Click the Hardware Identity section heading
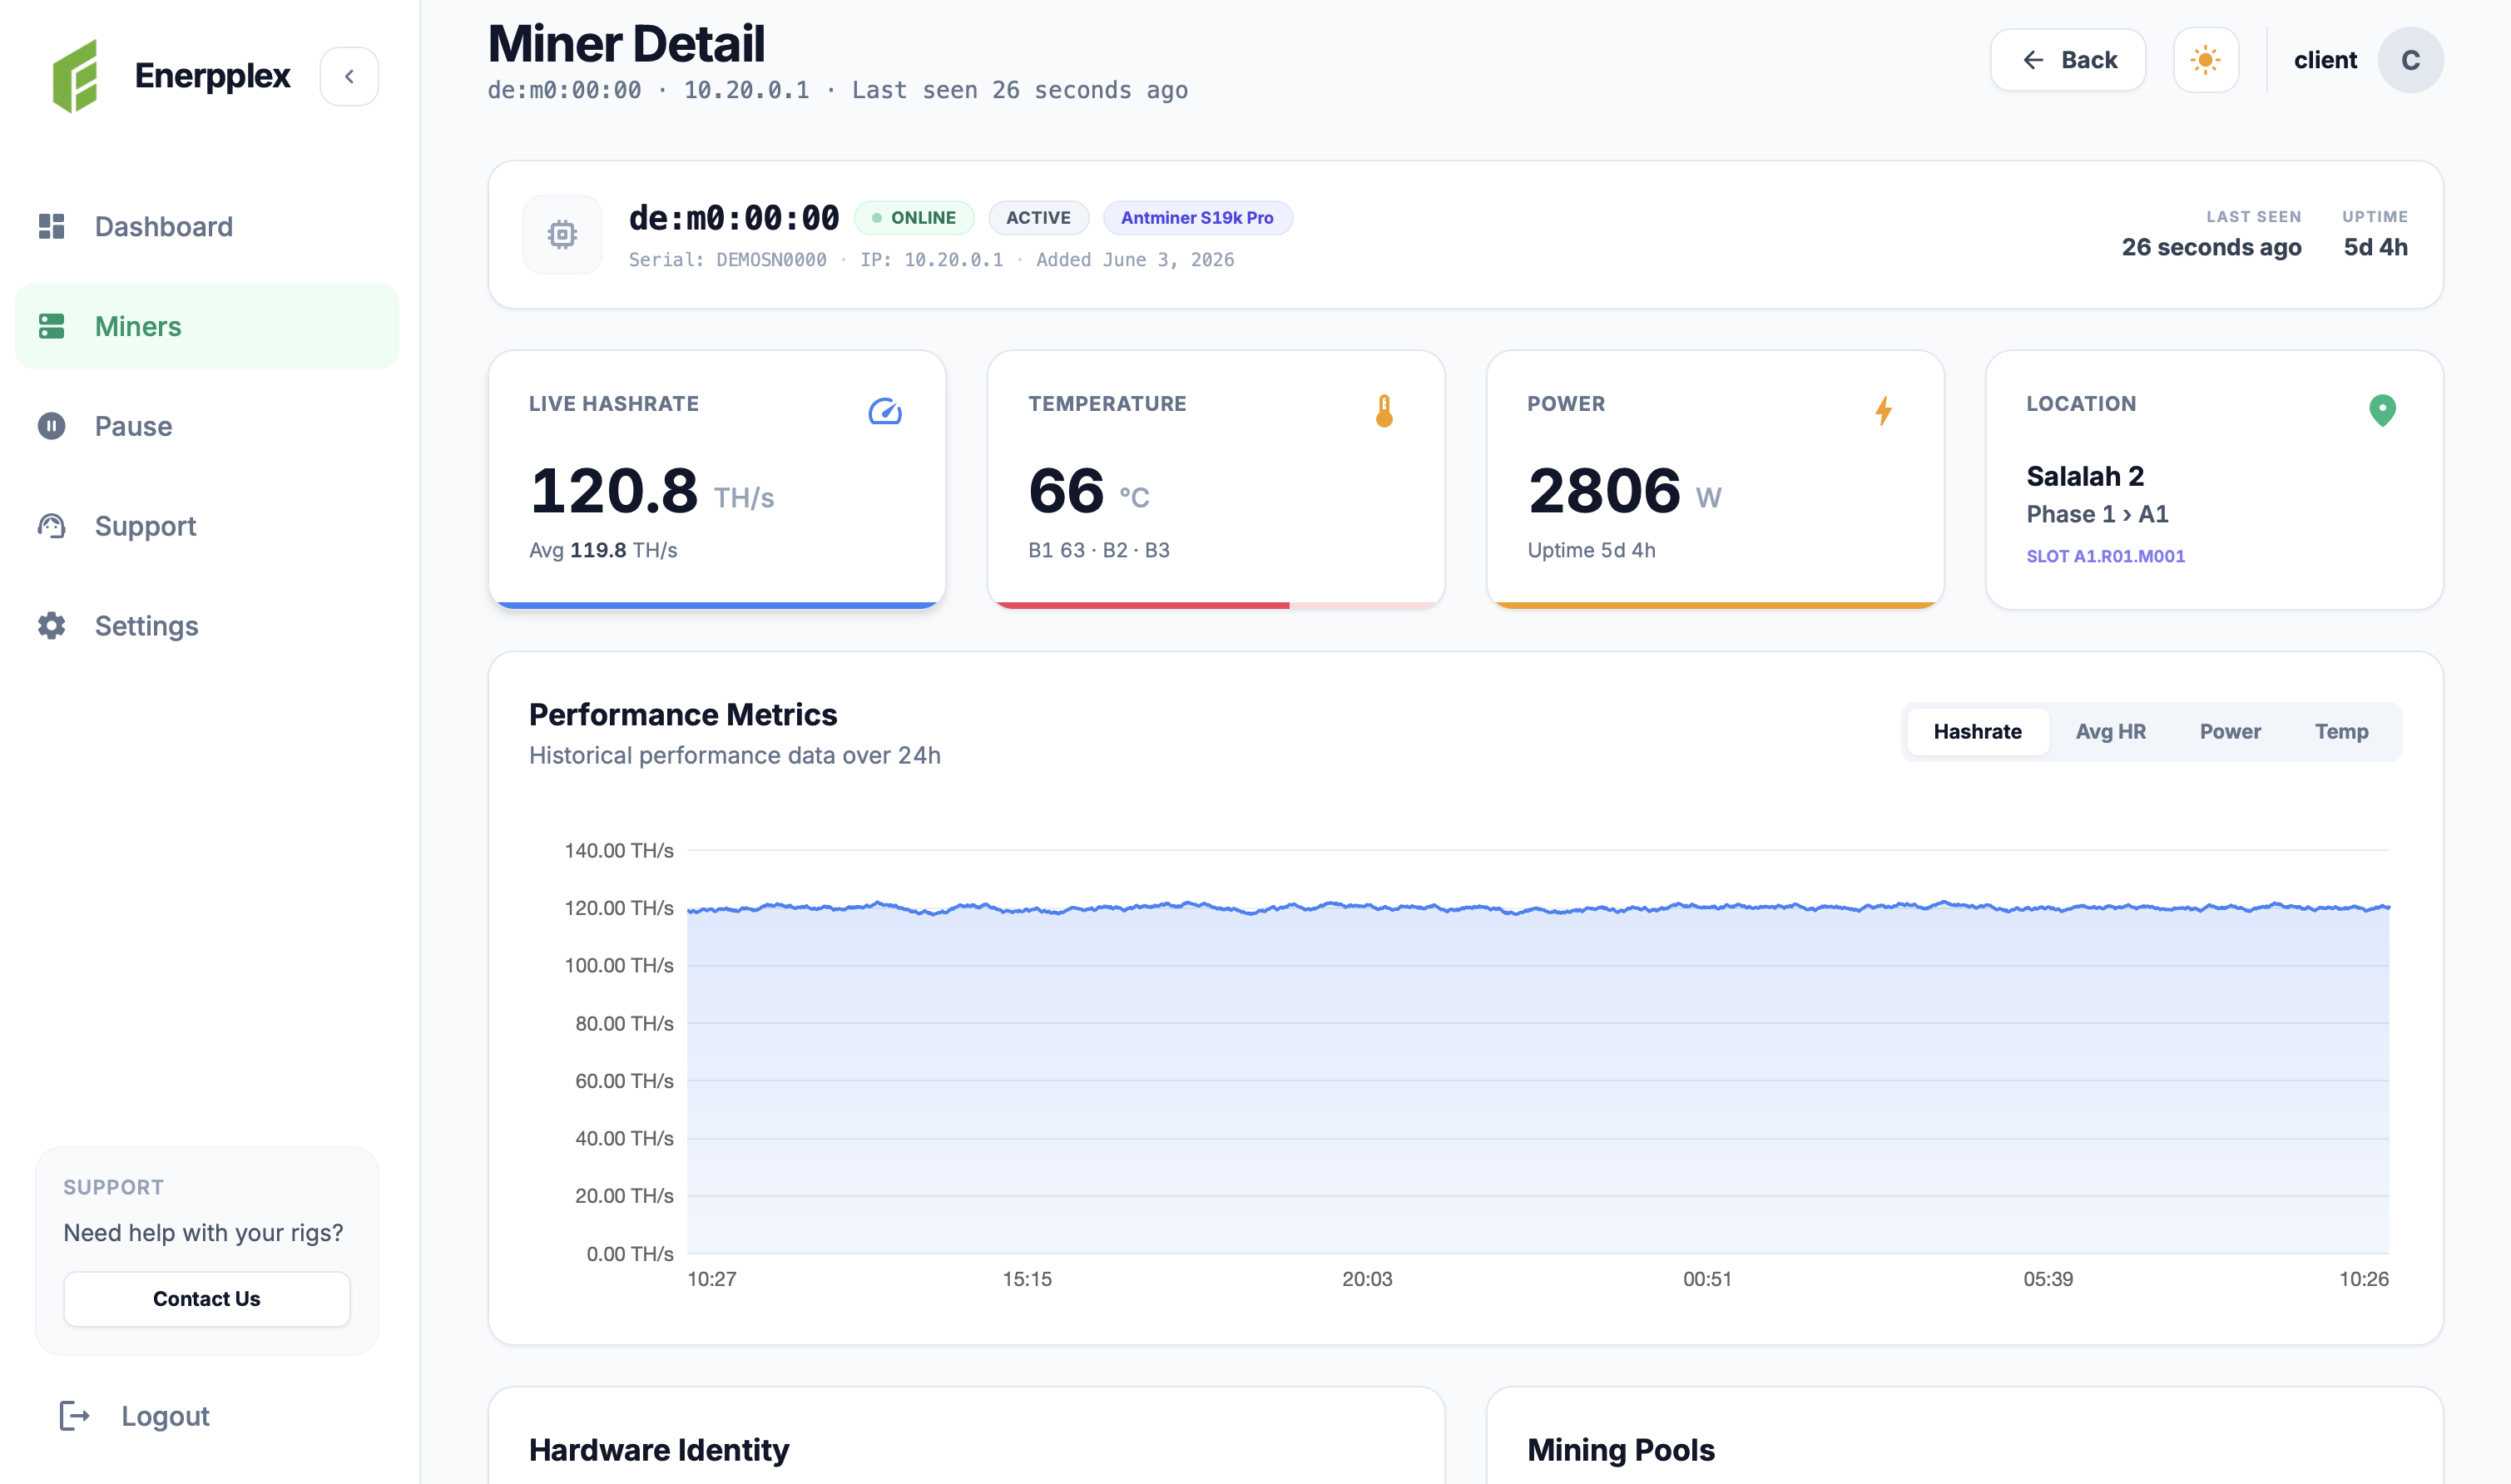 click(659, 1450)
